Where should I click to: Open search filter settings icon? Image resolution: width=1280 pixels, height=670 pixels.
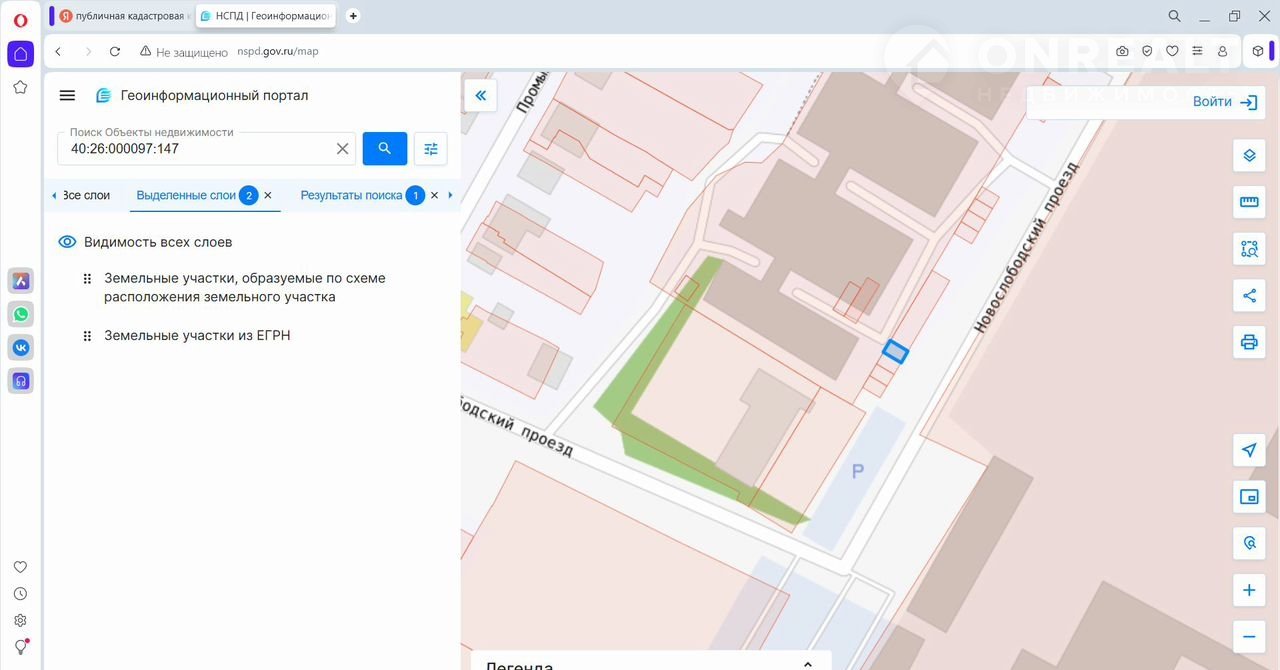431,149
